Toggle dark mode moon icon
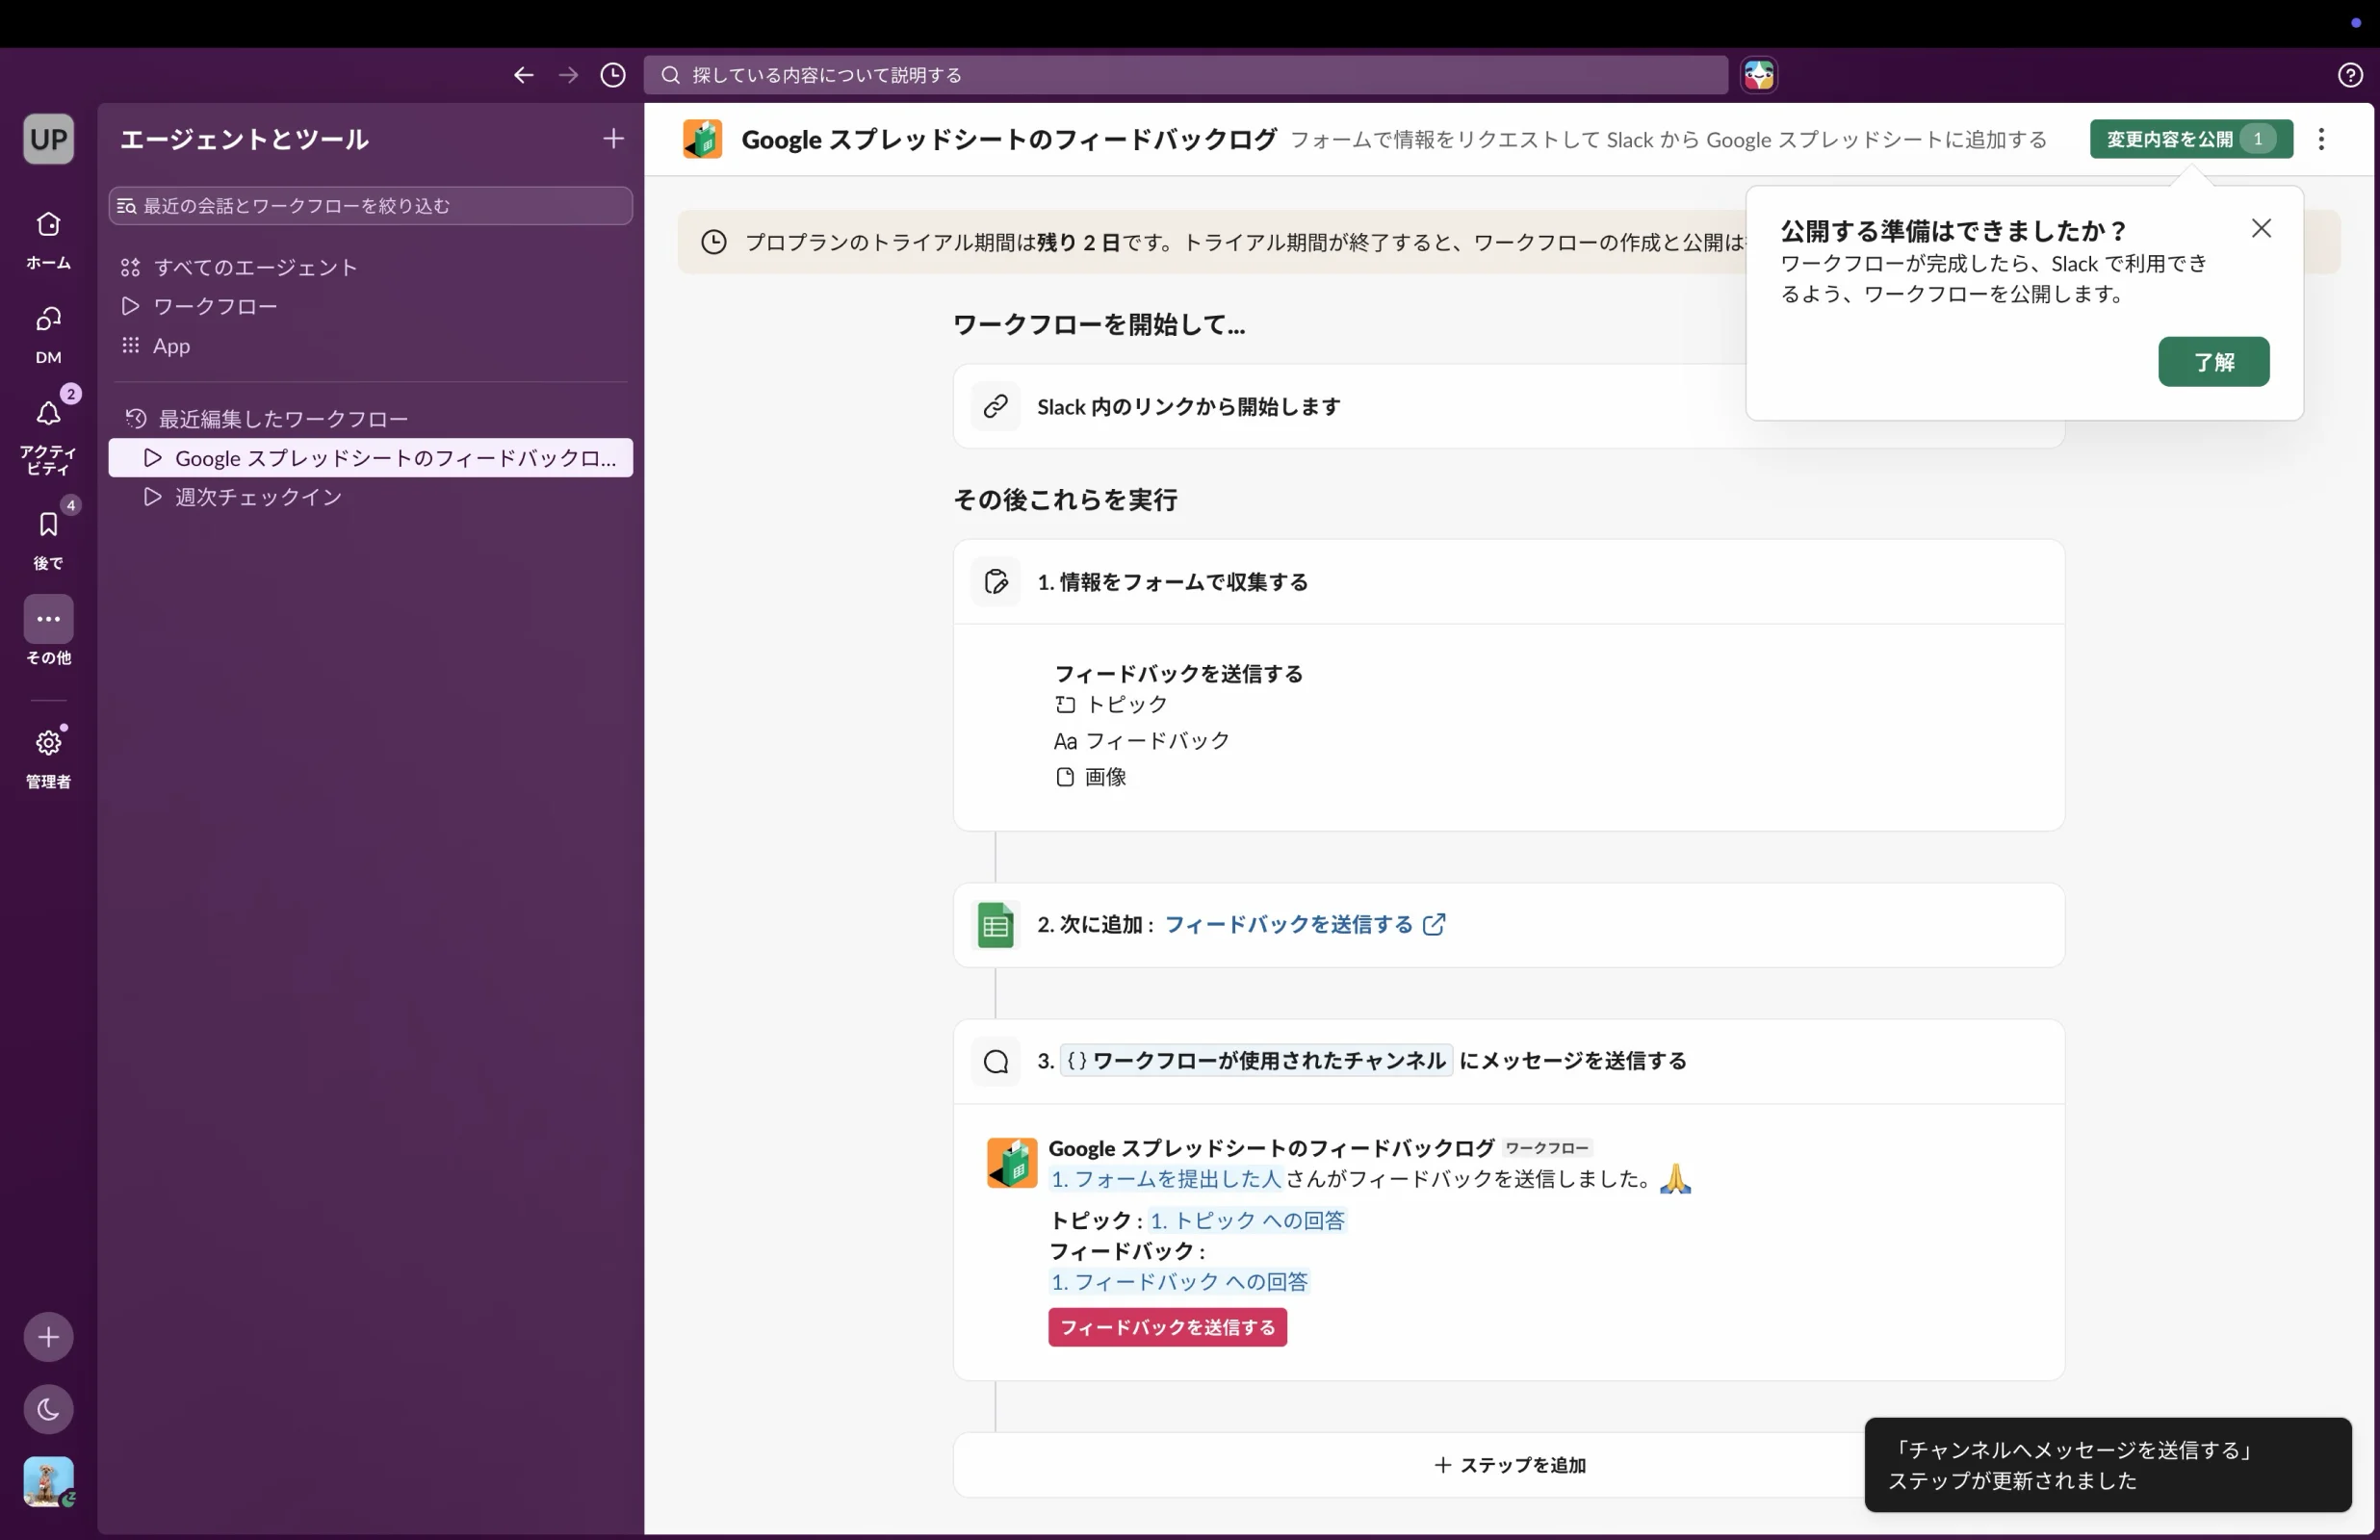The width and height of the screenshot is (2380, 1540). coord(48,1409)
